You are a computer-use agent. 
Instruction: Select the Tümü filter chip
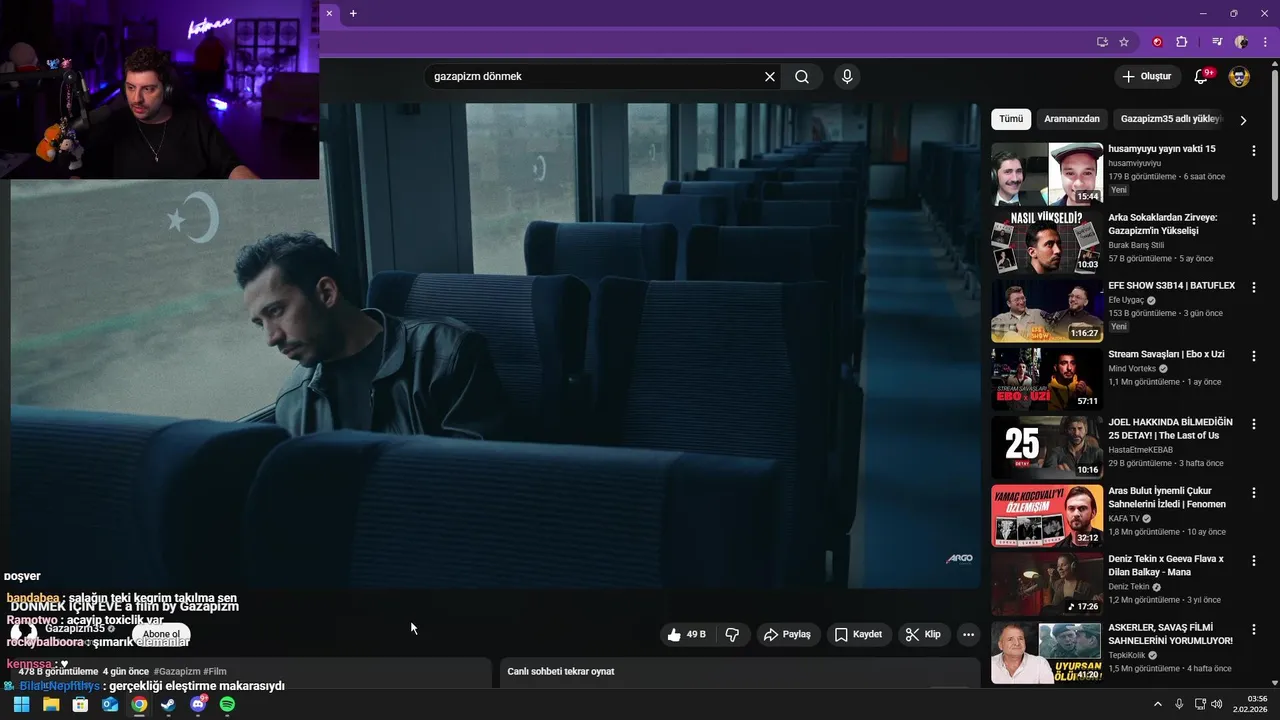point(1011,119)
